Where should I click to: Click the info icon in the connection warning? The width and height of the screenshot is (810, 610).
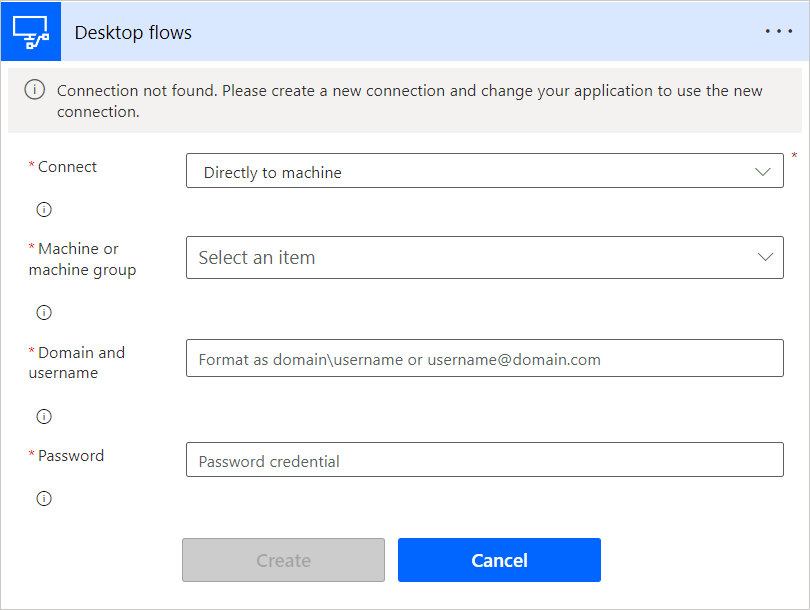(35, 90)
